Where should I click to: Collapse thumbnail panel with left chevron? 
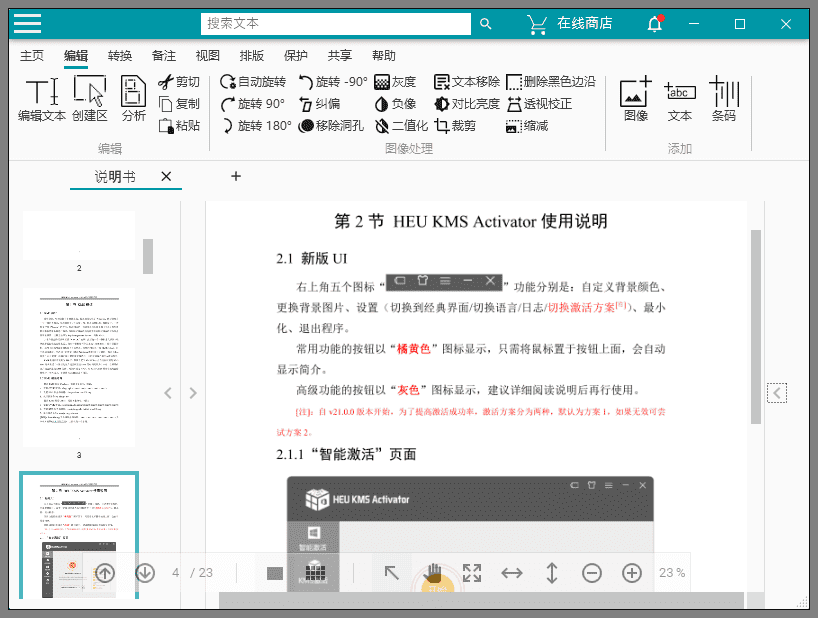168,393
